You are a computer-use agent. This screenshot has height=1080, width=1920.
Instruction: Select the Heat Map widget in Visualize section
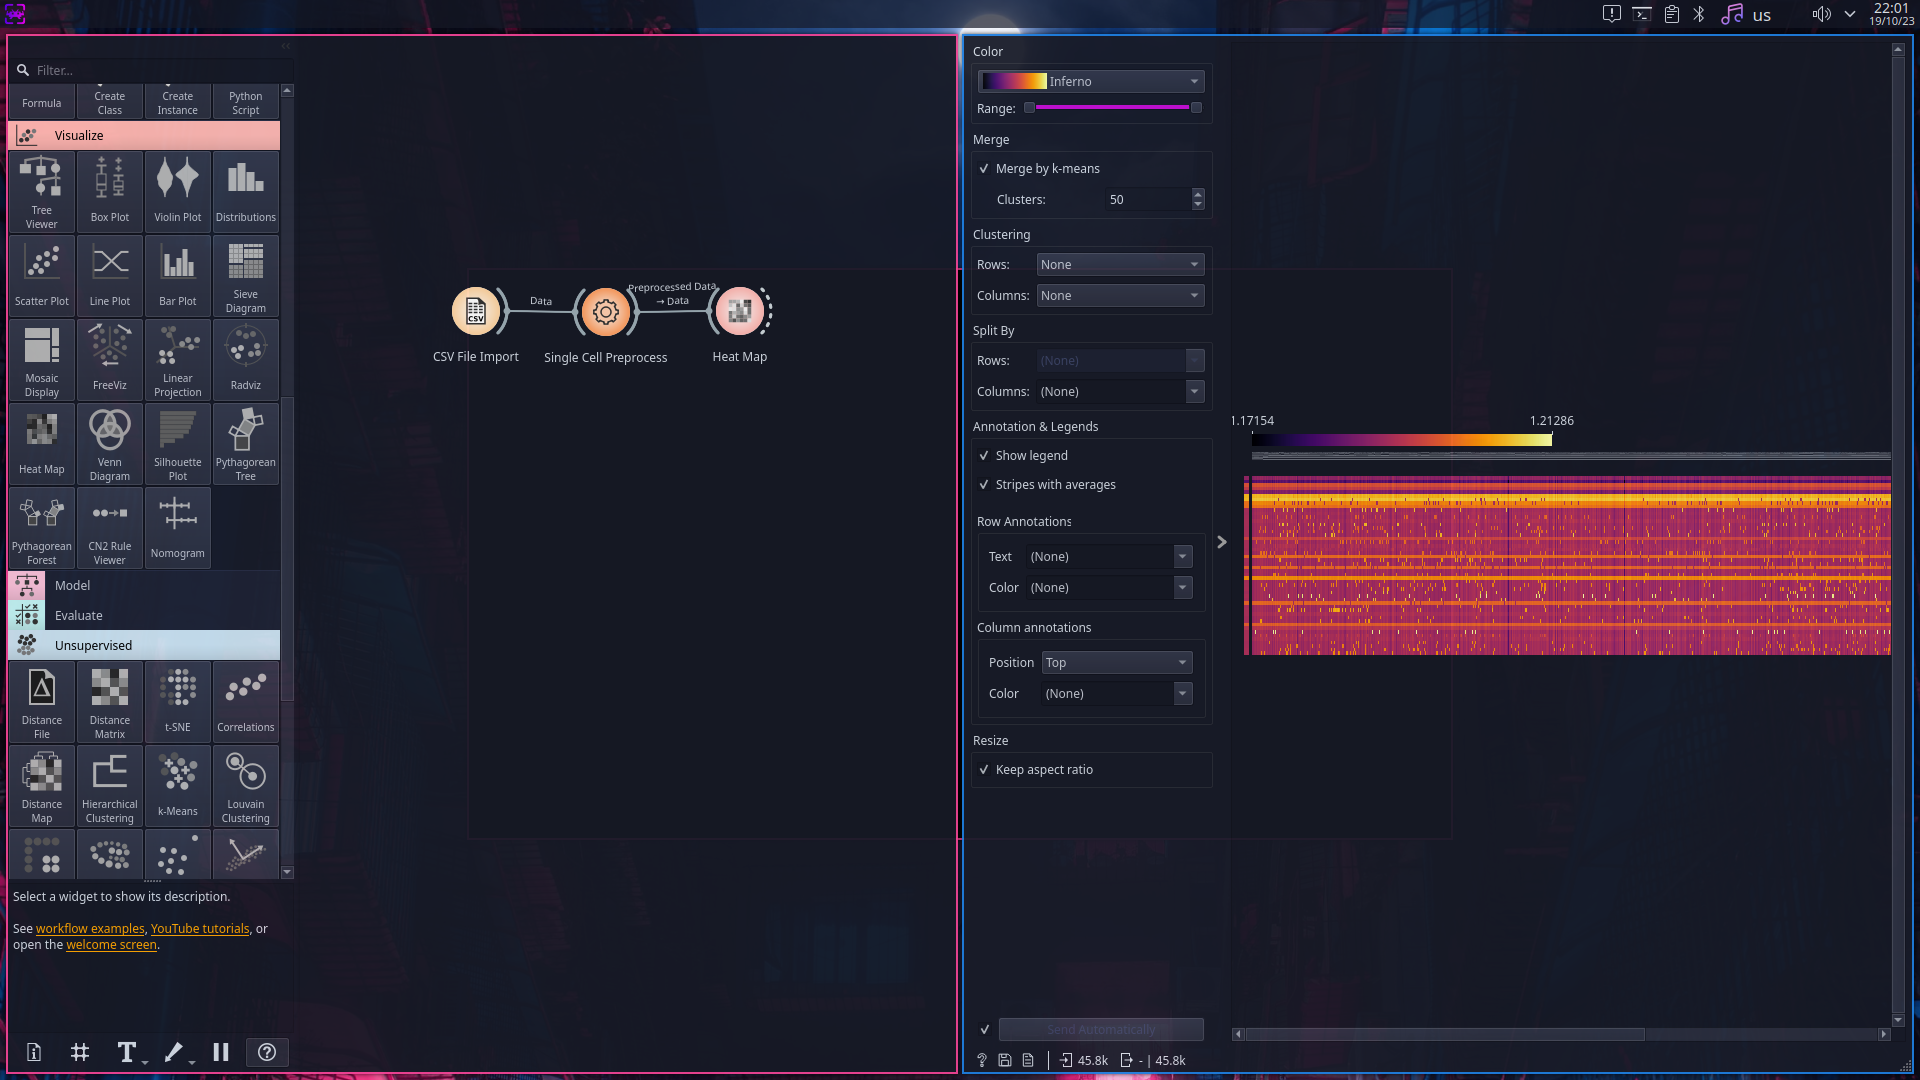tap(41, 443)
